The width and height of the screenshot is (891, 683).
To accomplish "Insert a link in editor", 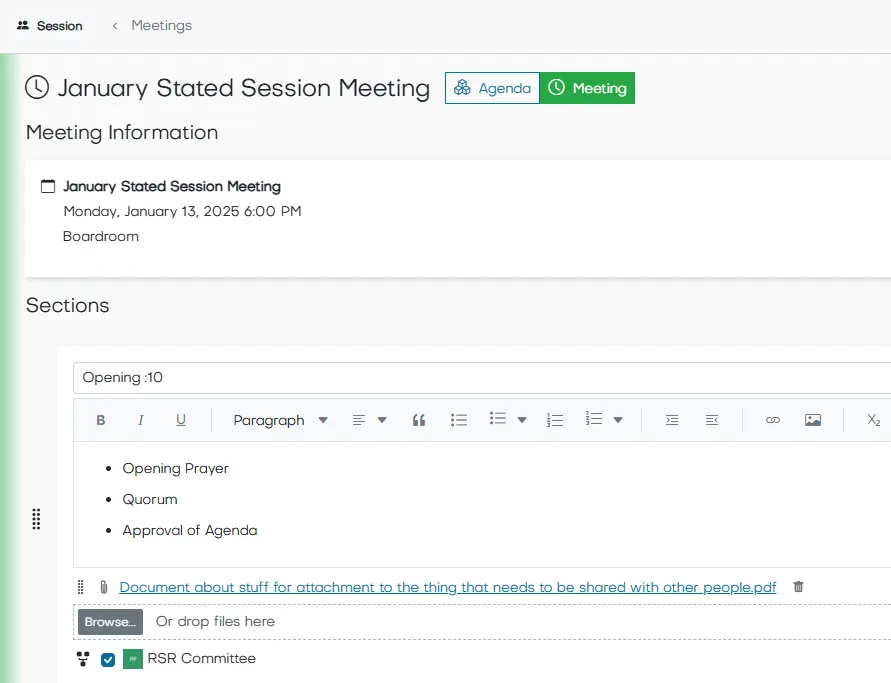I will click(x=773, y=420).
